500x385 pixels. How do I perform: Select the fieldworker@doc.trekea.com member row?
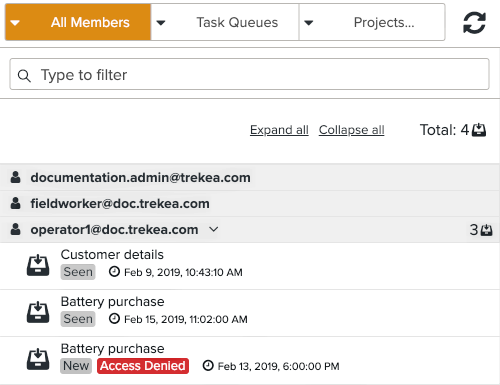pos(250,204)
